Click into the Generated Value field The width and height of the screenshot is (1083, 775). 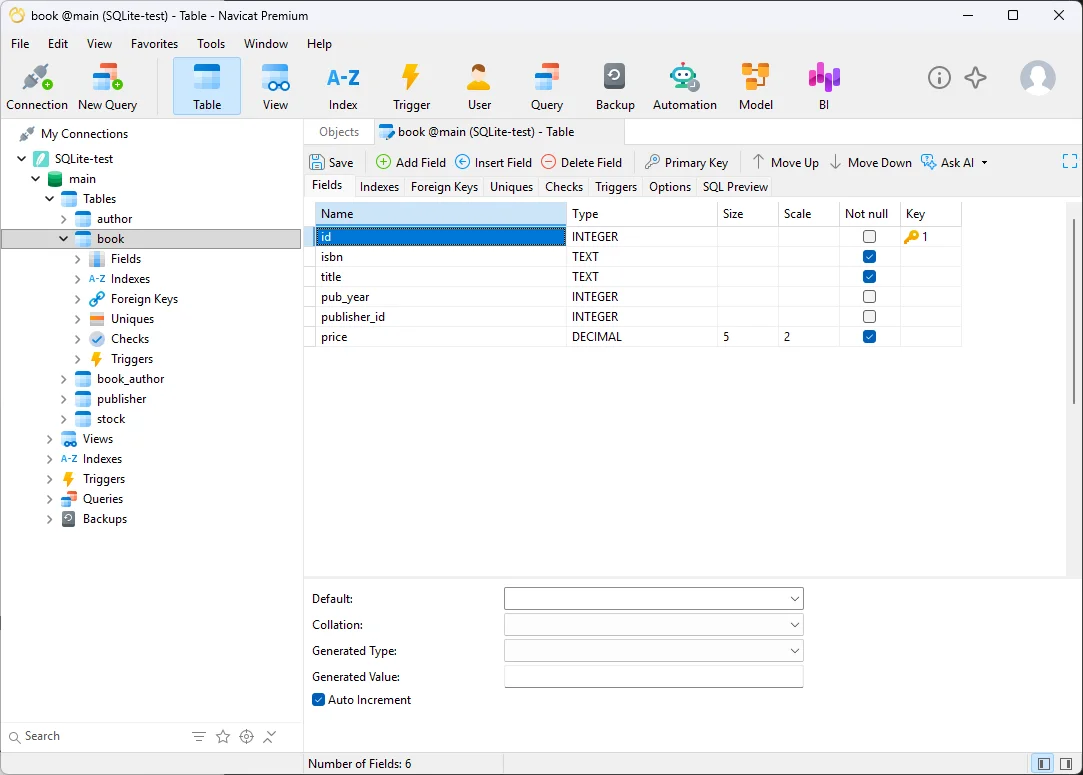(653, 677)
